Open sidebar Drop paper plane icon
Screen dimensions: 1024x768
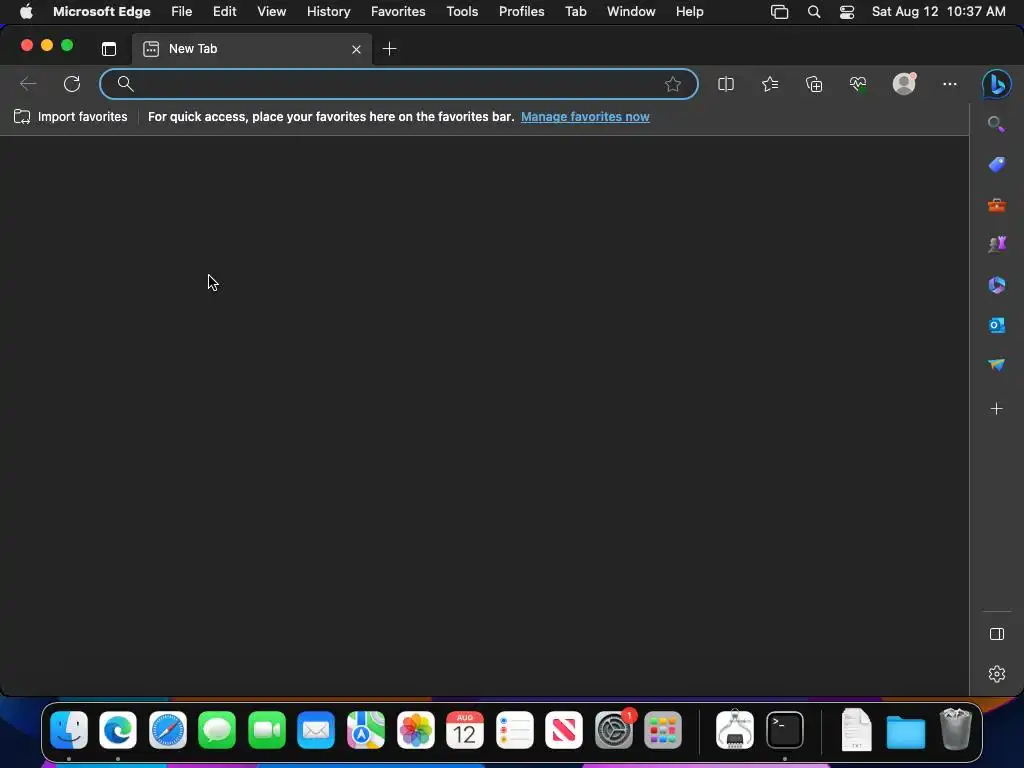997,364
